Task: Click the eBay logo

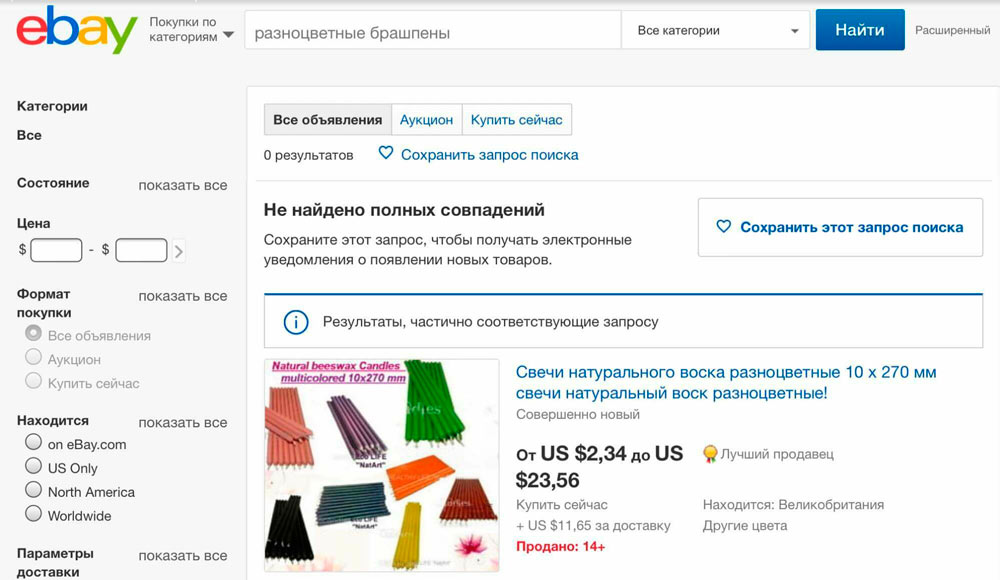Action: tap(77, 30)
